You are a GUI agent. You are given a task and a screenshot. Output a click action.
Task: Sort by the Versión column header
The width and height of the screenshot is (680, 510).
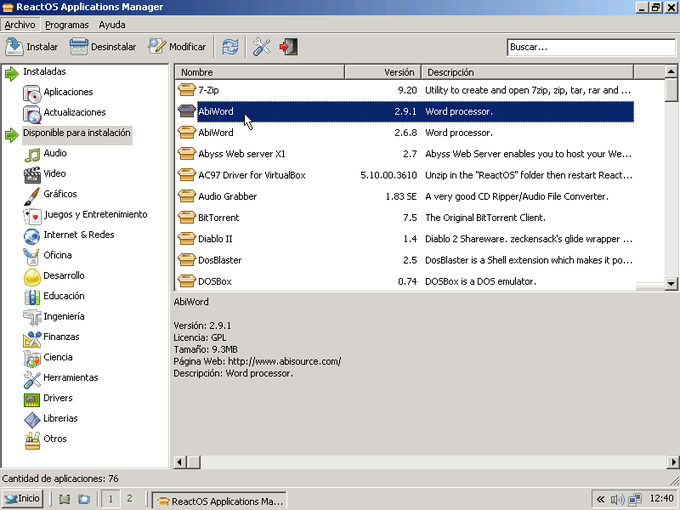tap(383, 72)
